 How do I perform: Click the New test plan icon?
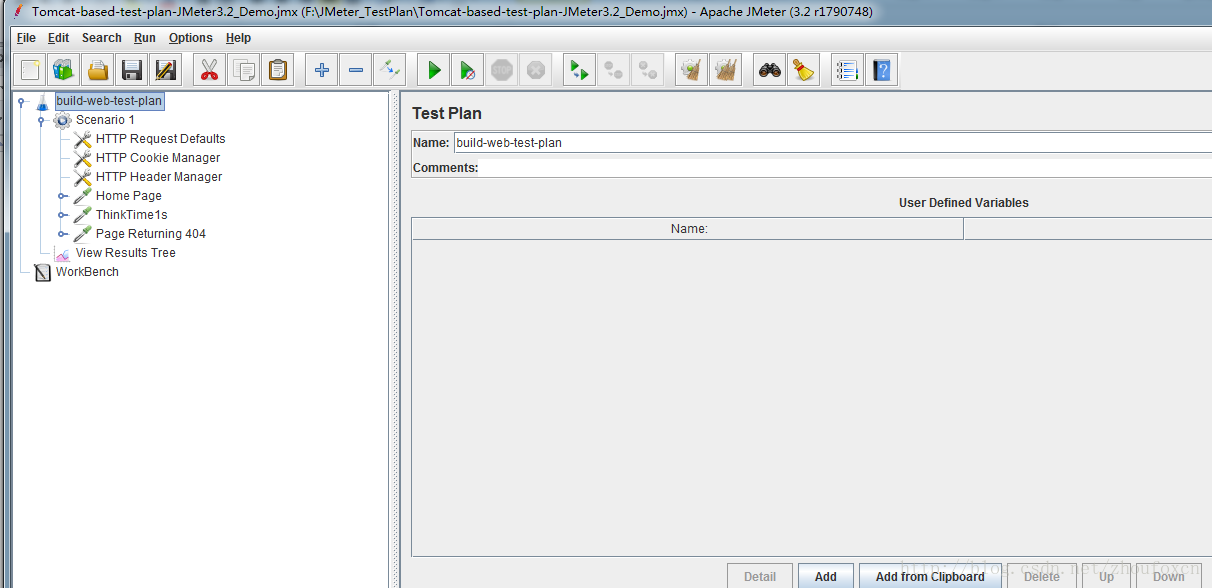(30, 70)
